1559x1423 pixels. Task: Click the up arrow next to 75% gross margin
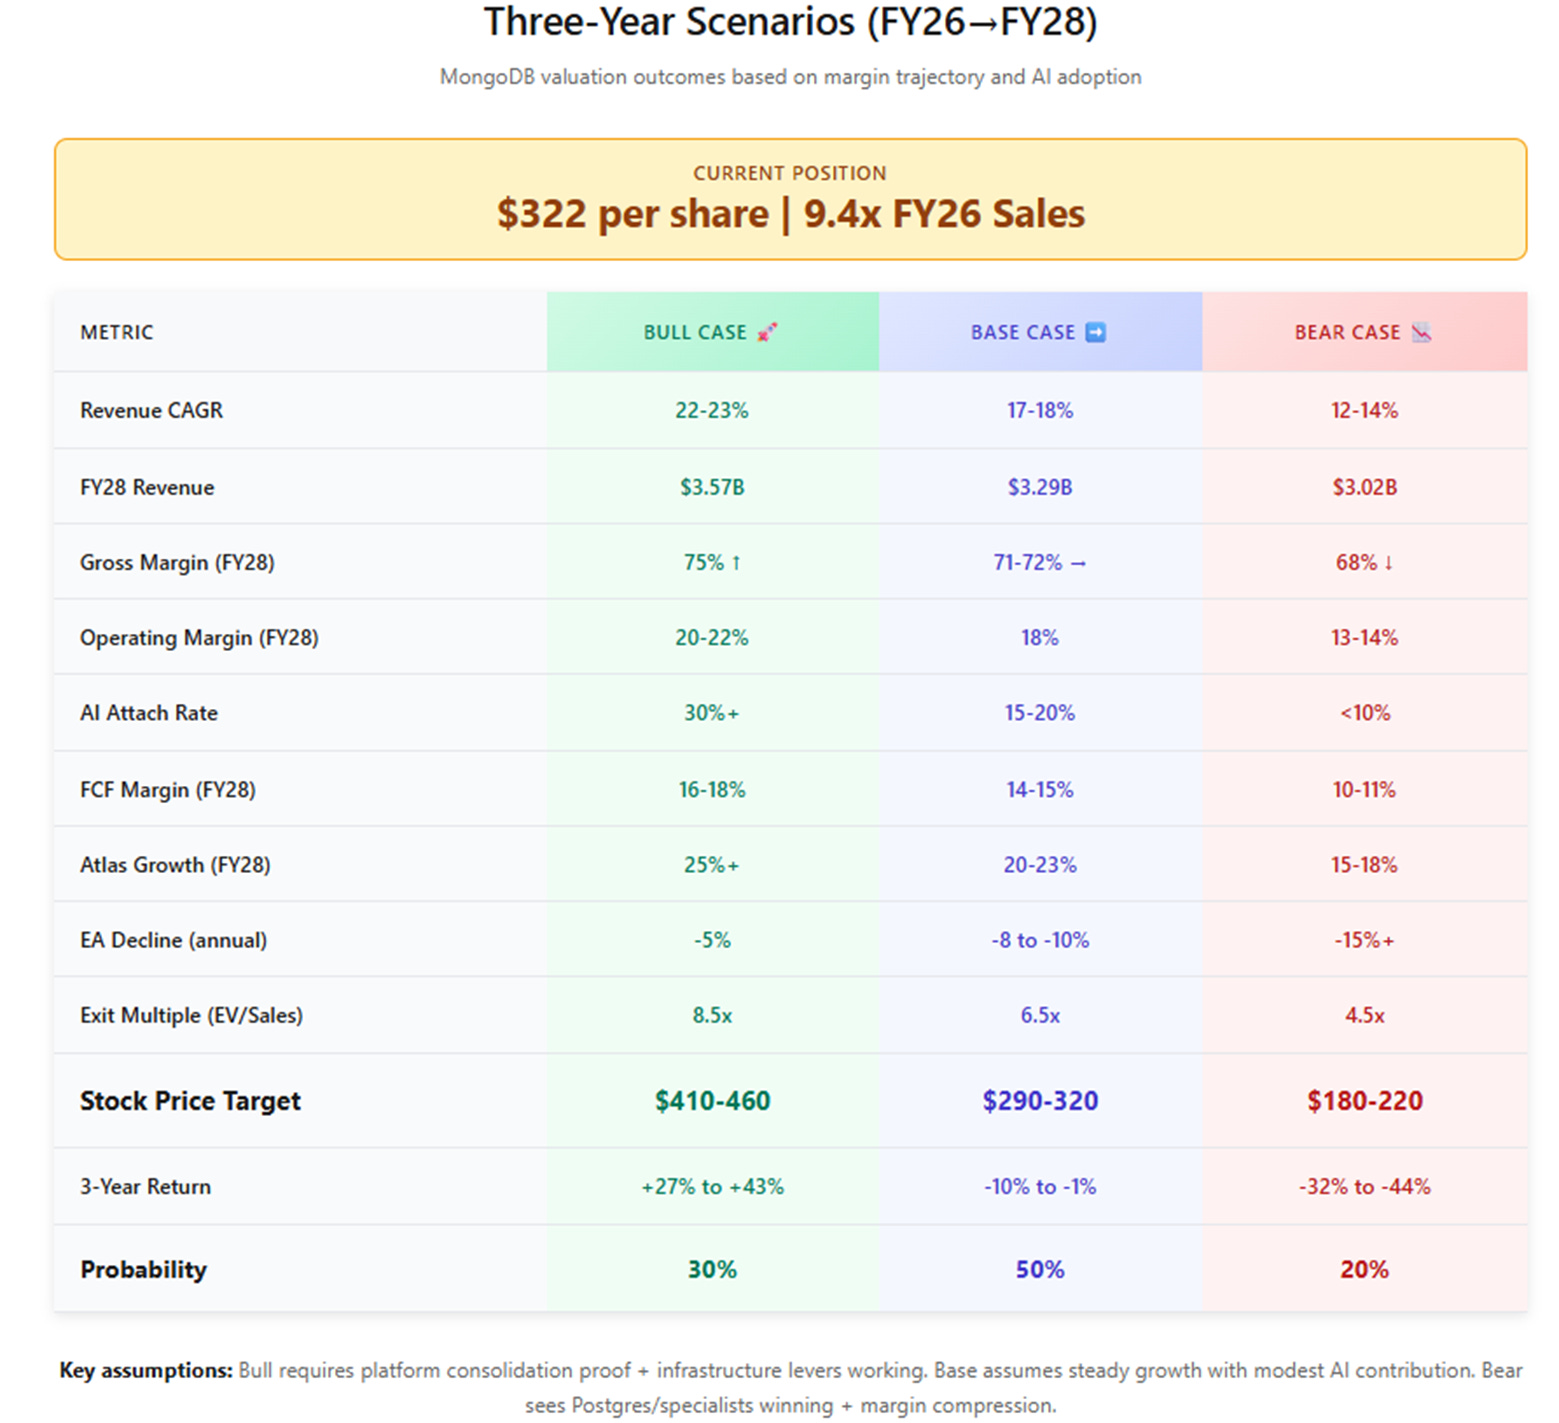[x=736, y=562]
